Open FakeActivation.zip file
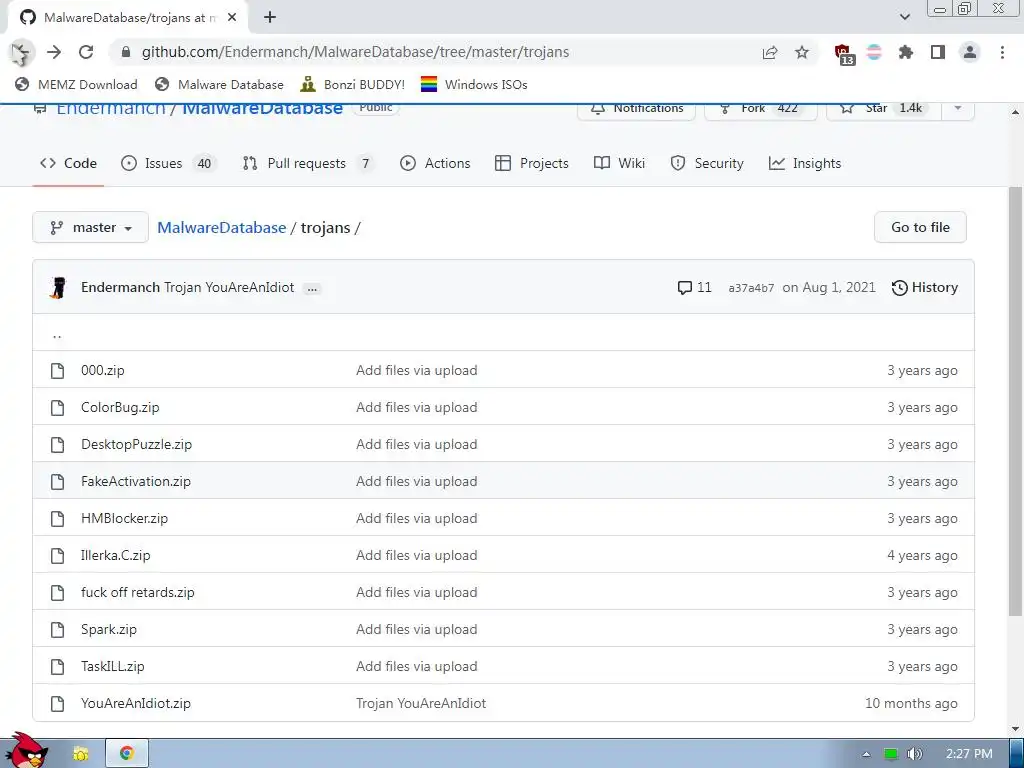 (136, 481)
